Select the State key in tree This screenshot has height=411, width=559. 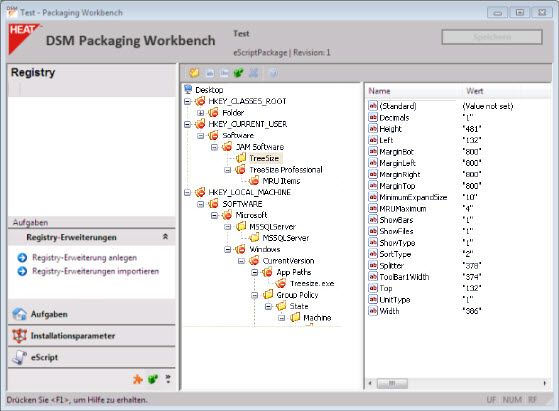click(x=299, y=306)
